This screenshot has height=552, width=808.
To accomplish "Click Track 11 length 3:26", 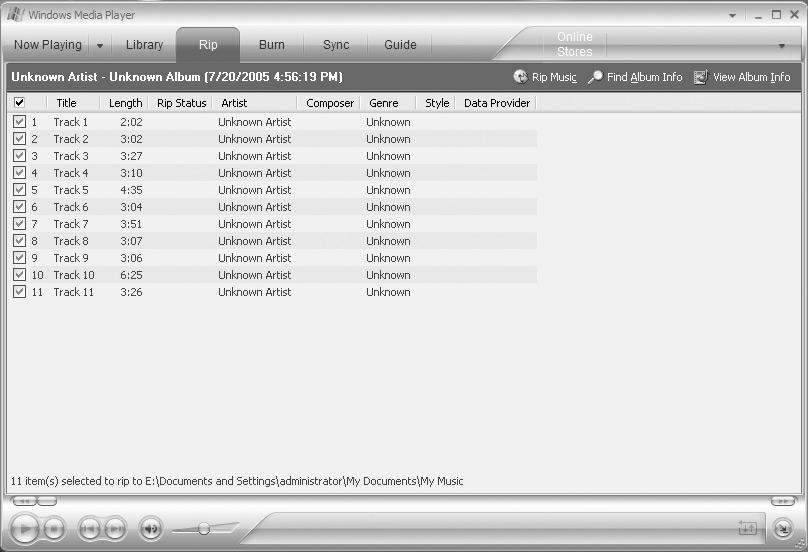I will pos(131,292).
